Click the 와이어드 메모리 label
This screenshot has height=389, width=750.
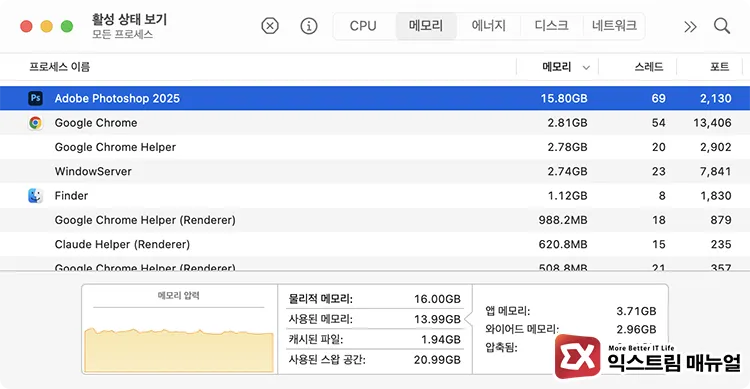(x=521, y=329)
